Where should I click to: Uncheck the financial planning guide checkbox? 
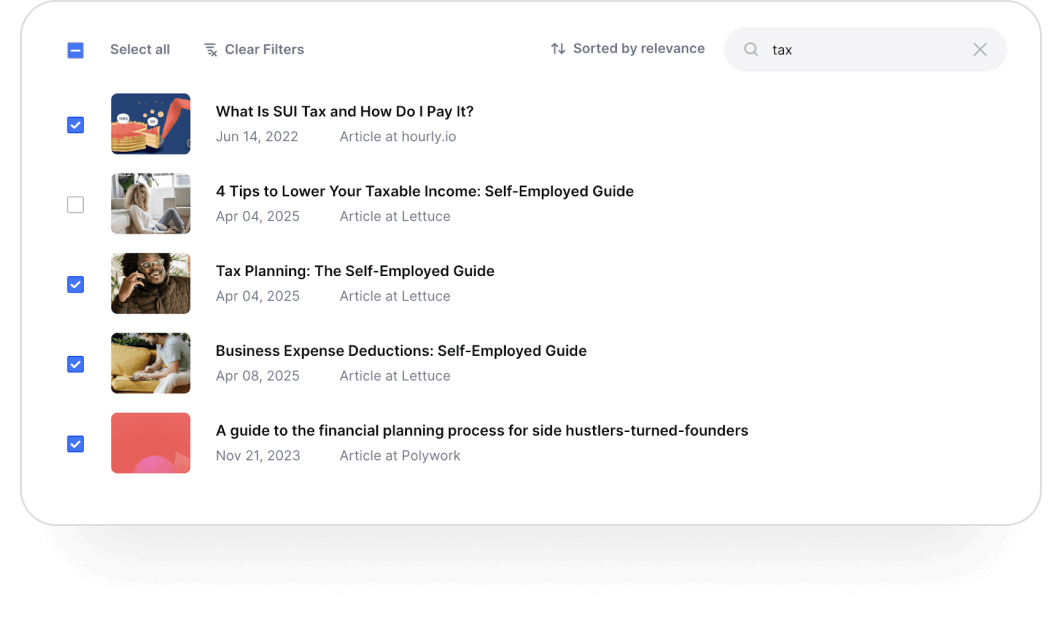(75, 444)
